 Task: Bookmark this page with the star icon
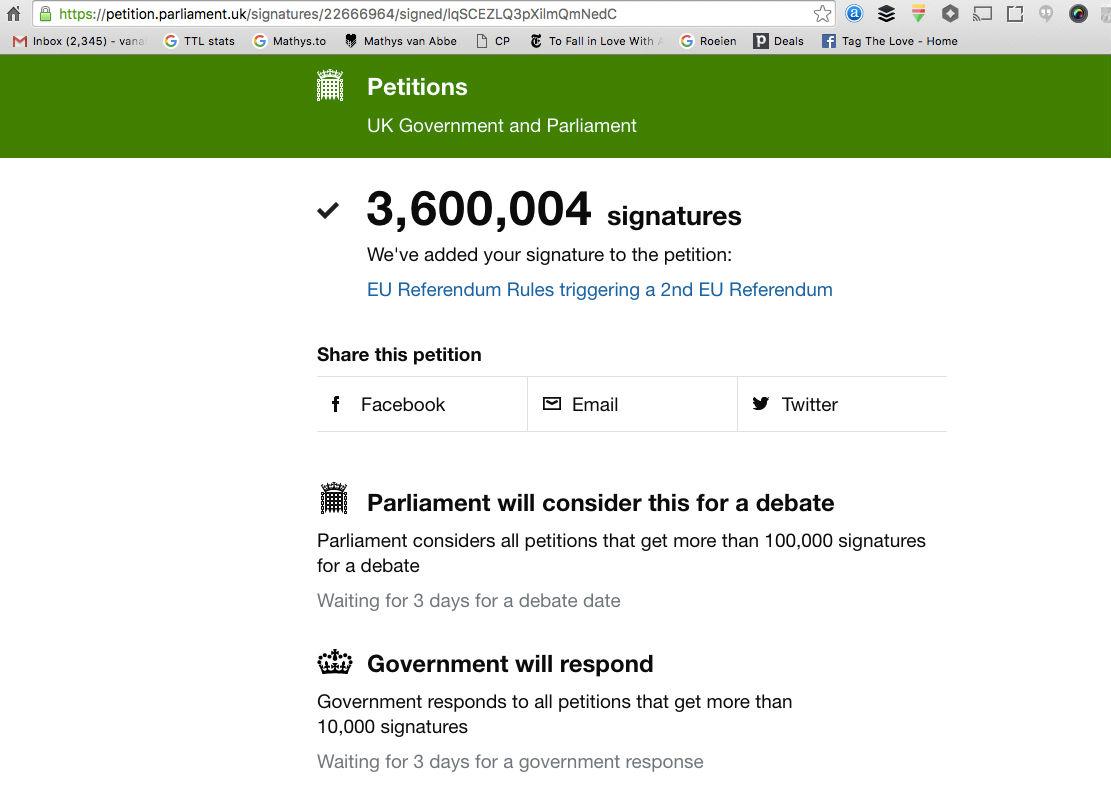click(x=822, y=14)
